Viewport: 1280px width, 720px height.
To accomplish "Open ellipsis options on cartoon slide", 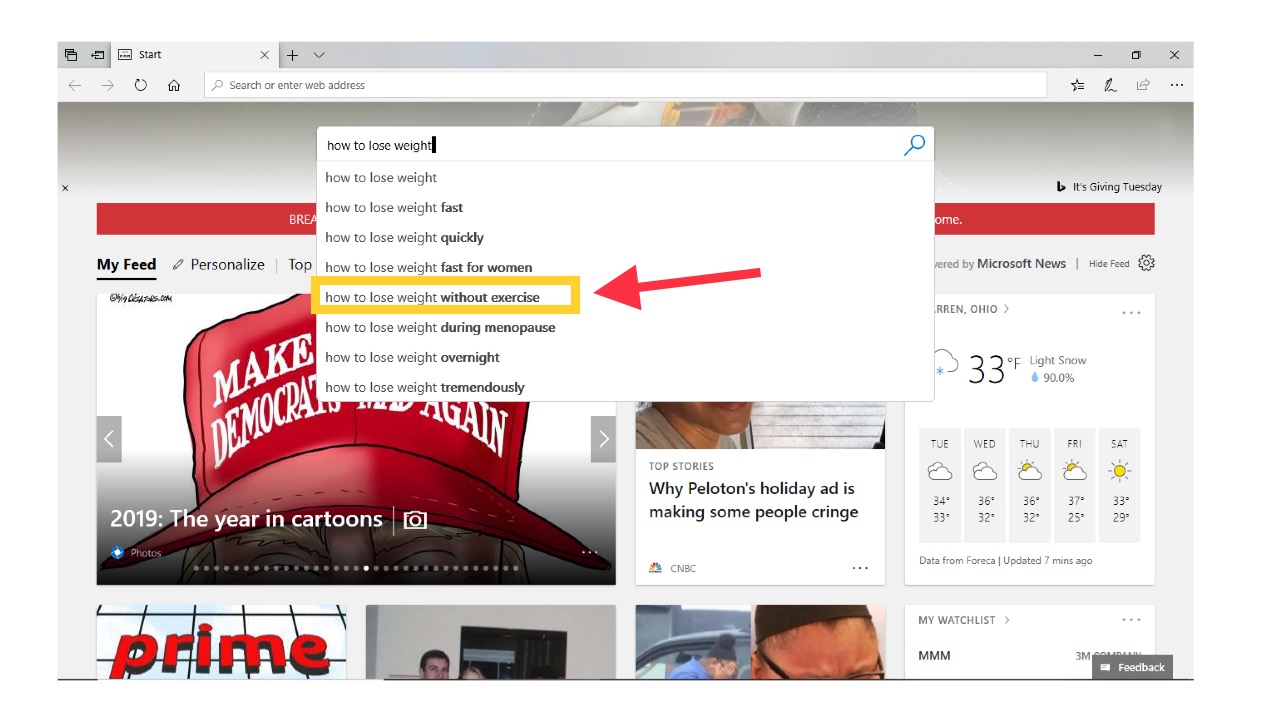I will click(x=590, y=552).
